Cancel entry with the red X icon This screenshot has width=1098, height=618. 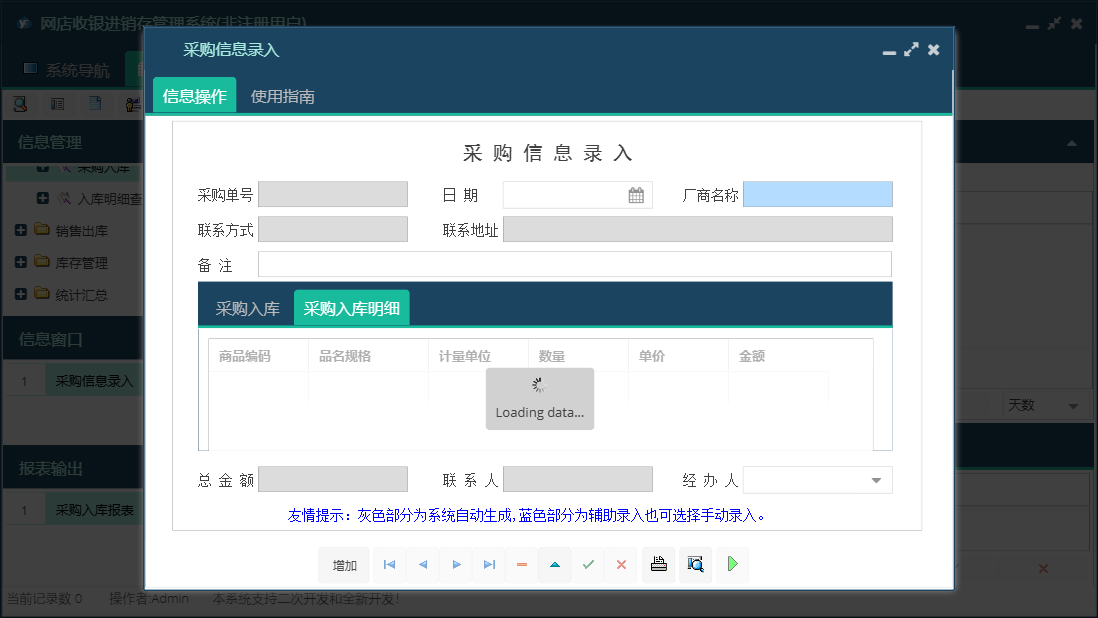[621, 565]
